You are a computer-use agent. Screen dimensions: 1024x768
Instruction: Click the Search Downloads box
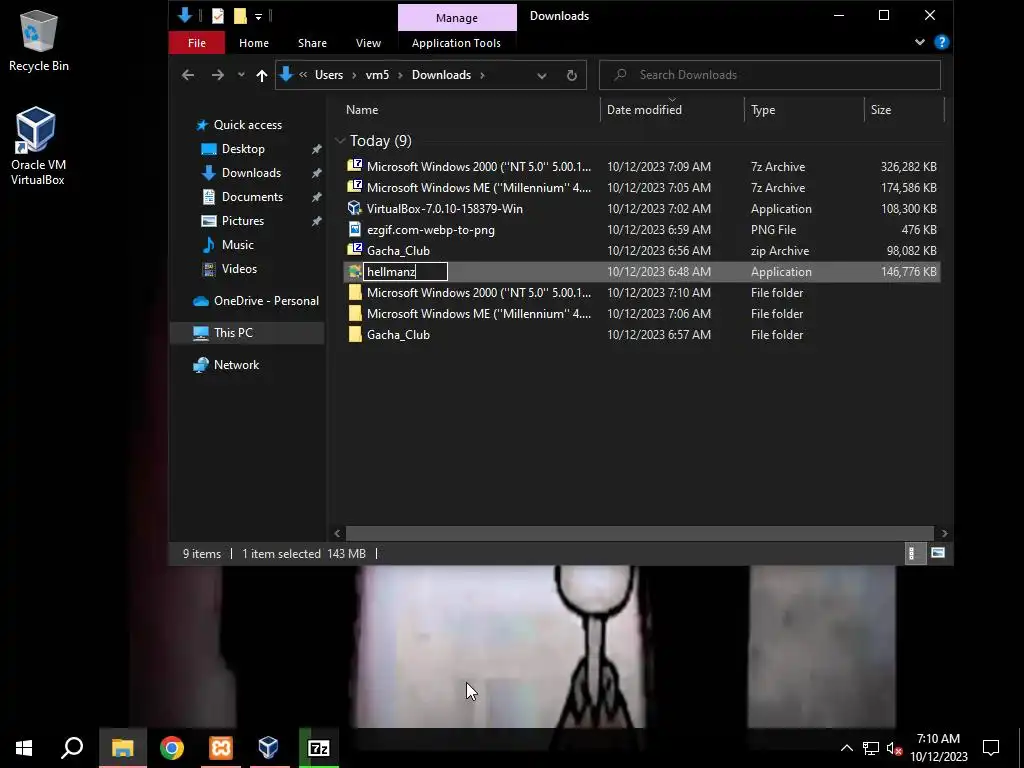pyautogui.click(x=770, y=75)
